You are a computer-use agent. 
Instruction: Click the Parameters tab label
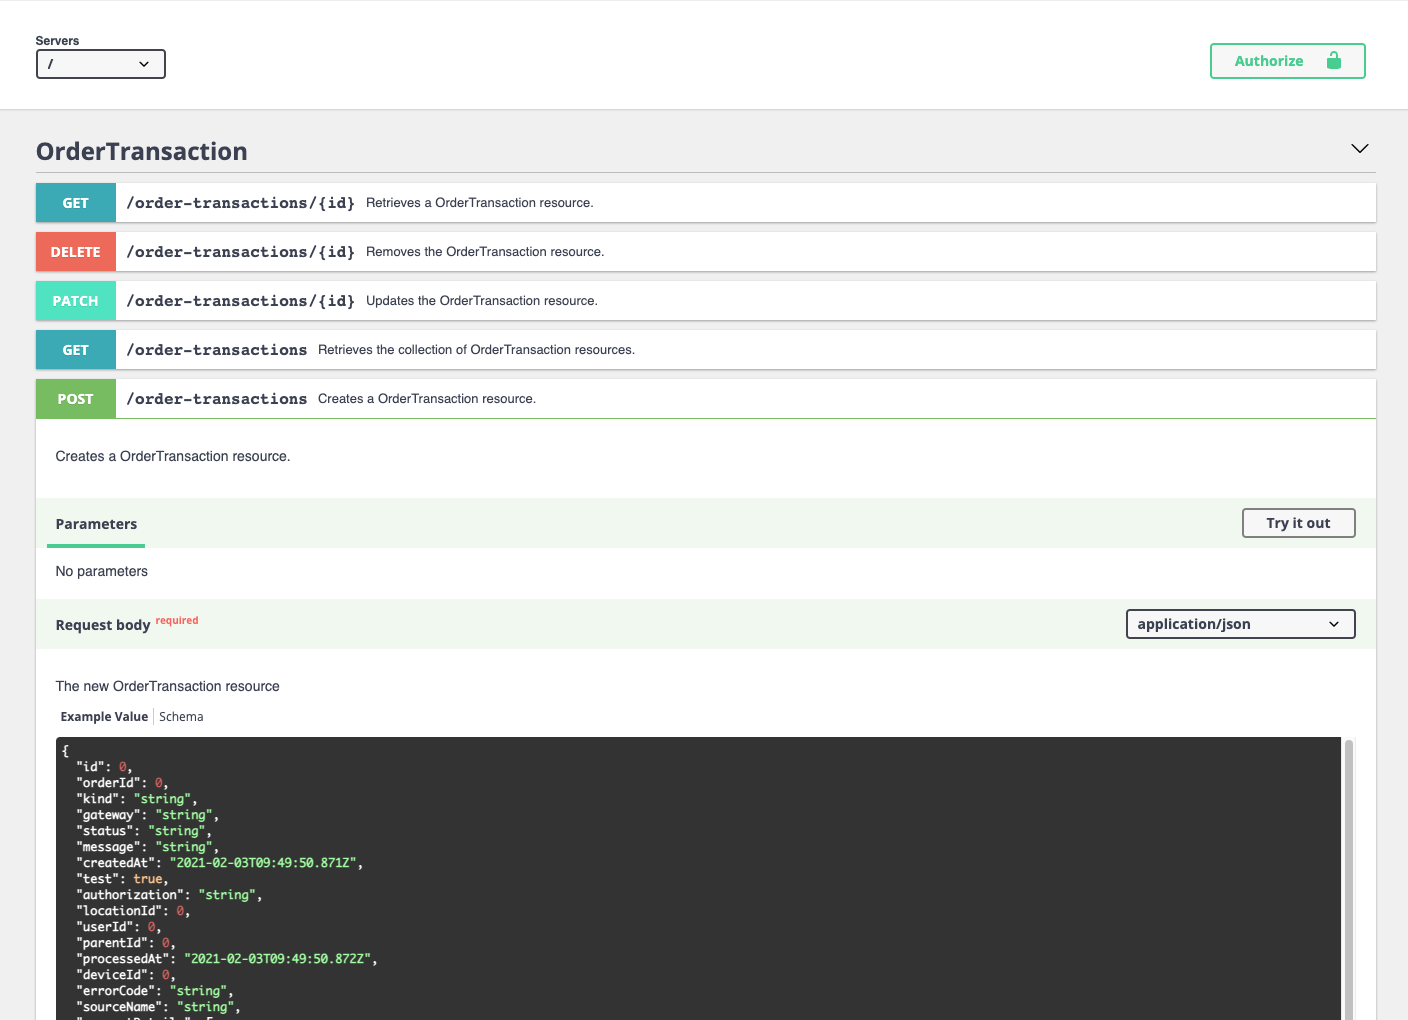[x=96, y=523]
